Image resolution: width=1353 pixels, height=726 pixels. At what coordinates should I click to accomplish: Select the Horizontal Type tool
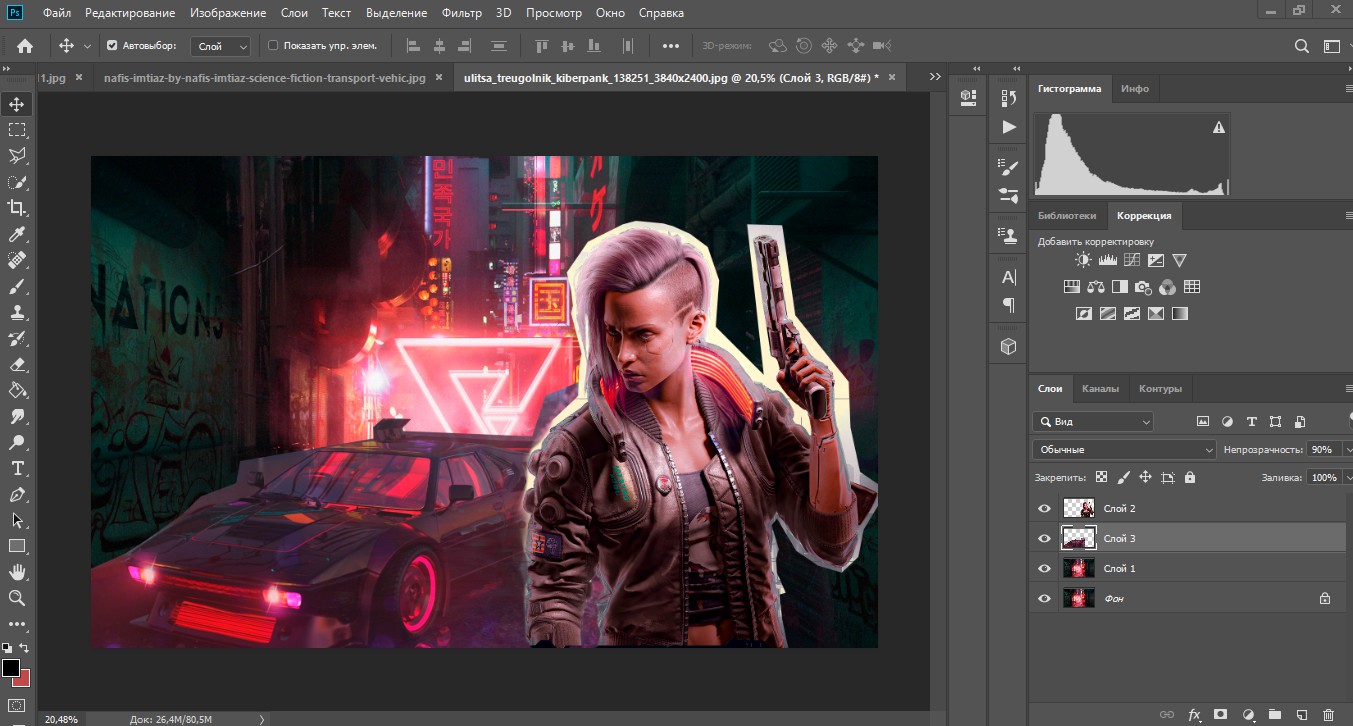click(x=17, y=468)
